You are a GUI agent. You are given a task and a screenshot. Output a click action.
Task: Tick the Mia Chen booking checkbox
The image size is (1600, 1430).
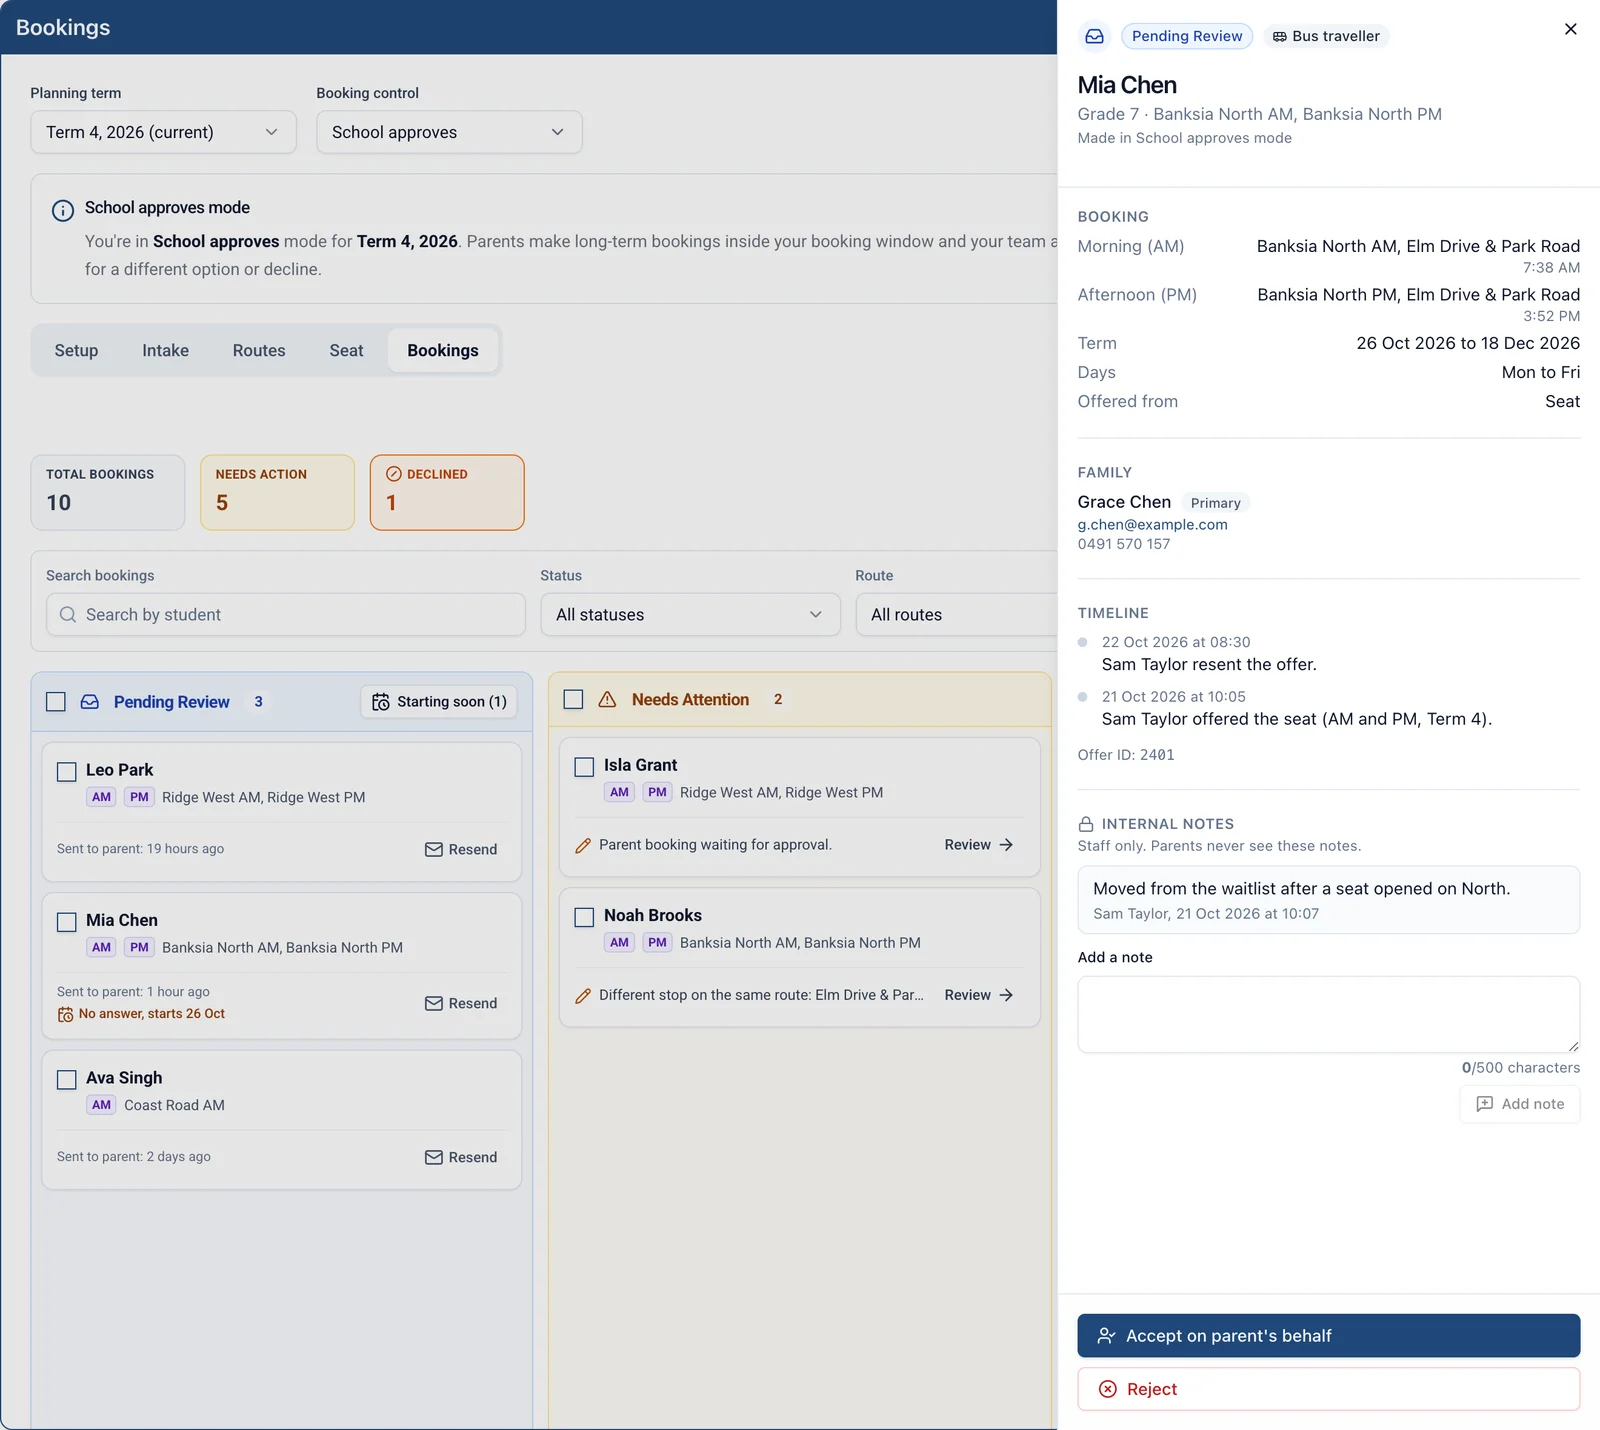click(x=67, y=922)
